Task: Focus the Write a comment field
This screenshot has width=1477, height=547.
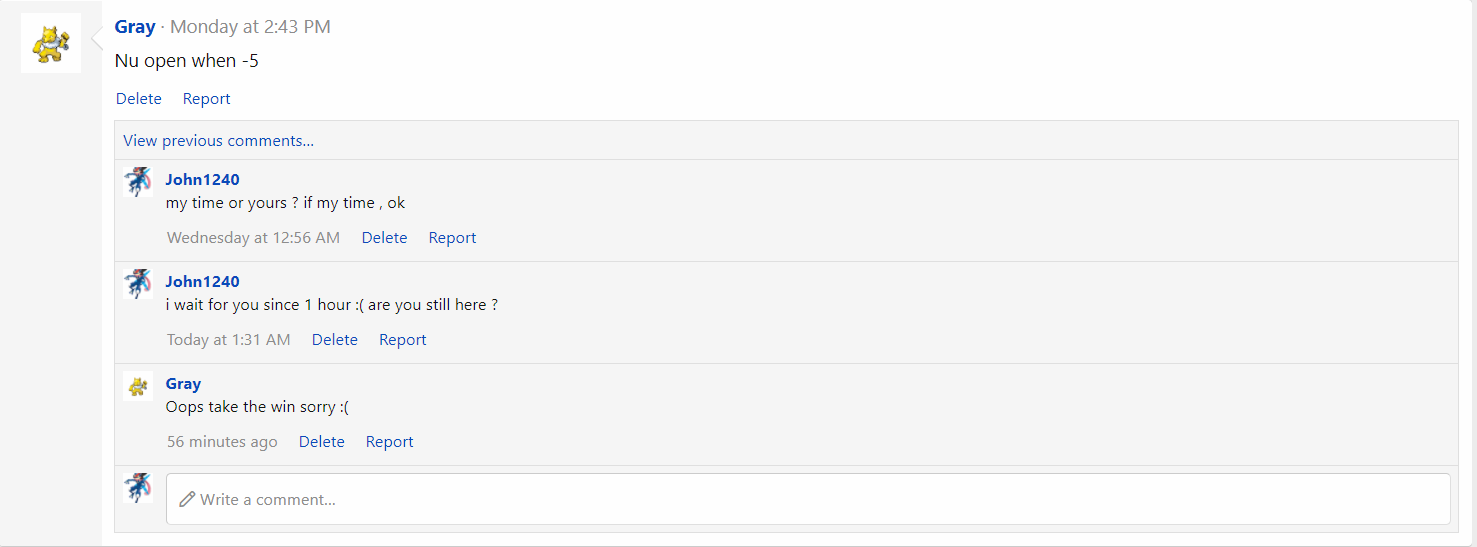Action: 808,499
